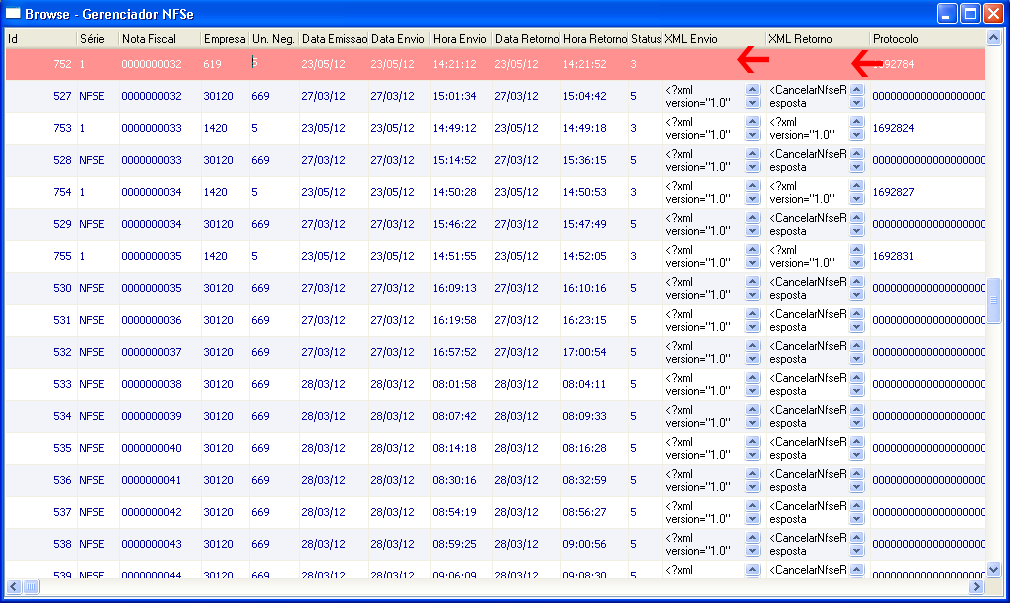Screen dimensions: 1010x603
Task: Click the Browse window title bar icon
Action: click(x=13, y=13)
